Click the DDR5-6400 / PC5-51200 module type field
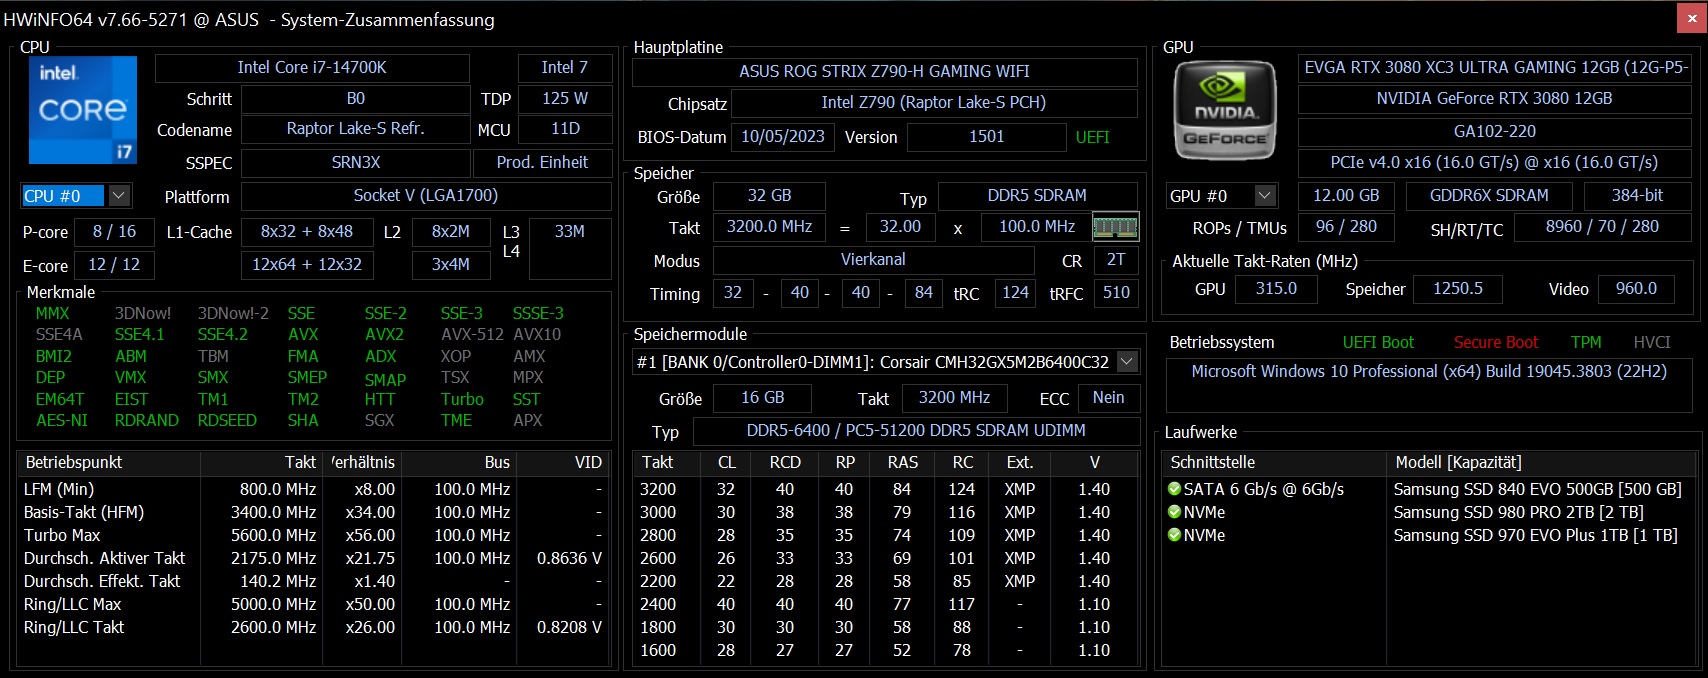Image resolution: width=1708 pixels, height=678 pixels. 916,431
